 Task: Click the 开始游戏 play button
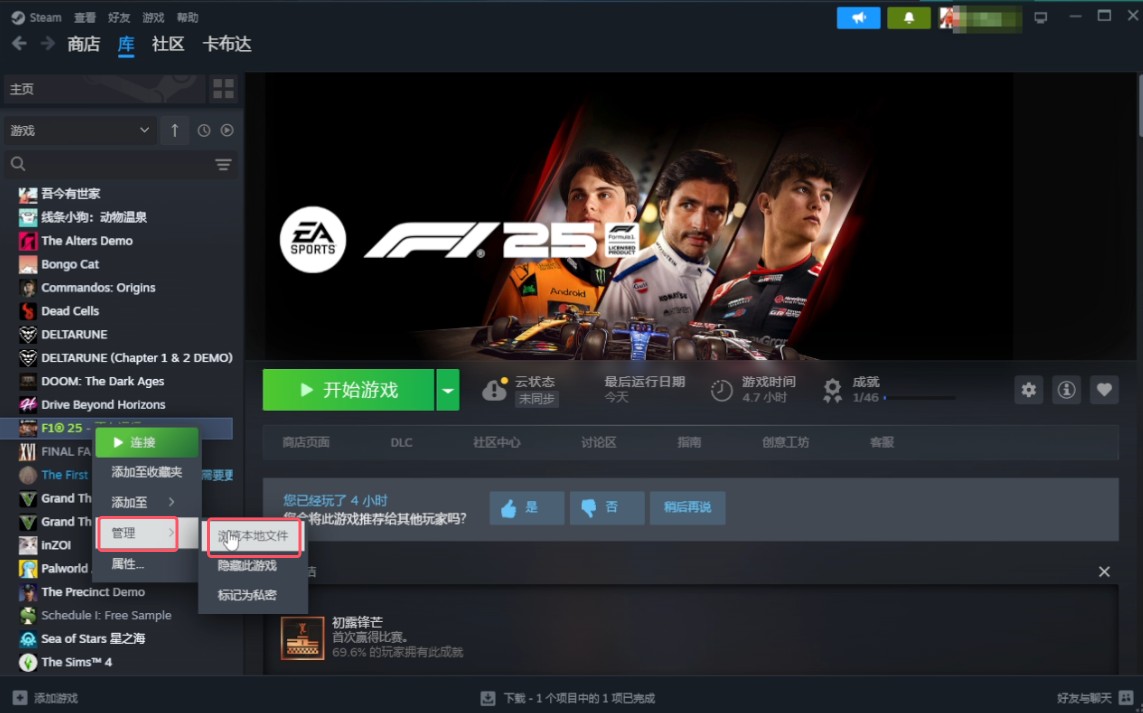coord(348,390)
